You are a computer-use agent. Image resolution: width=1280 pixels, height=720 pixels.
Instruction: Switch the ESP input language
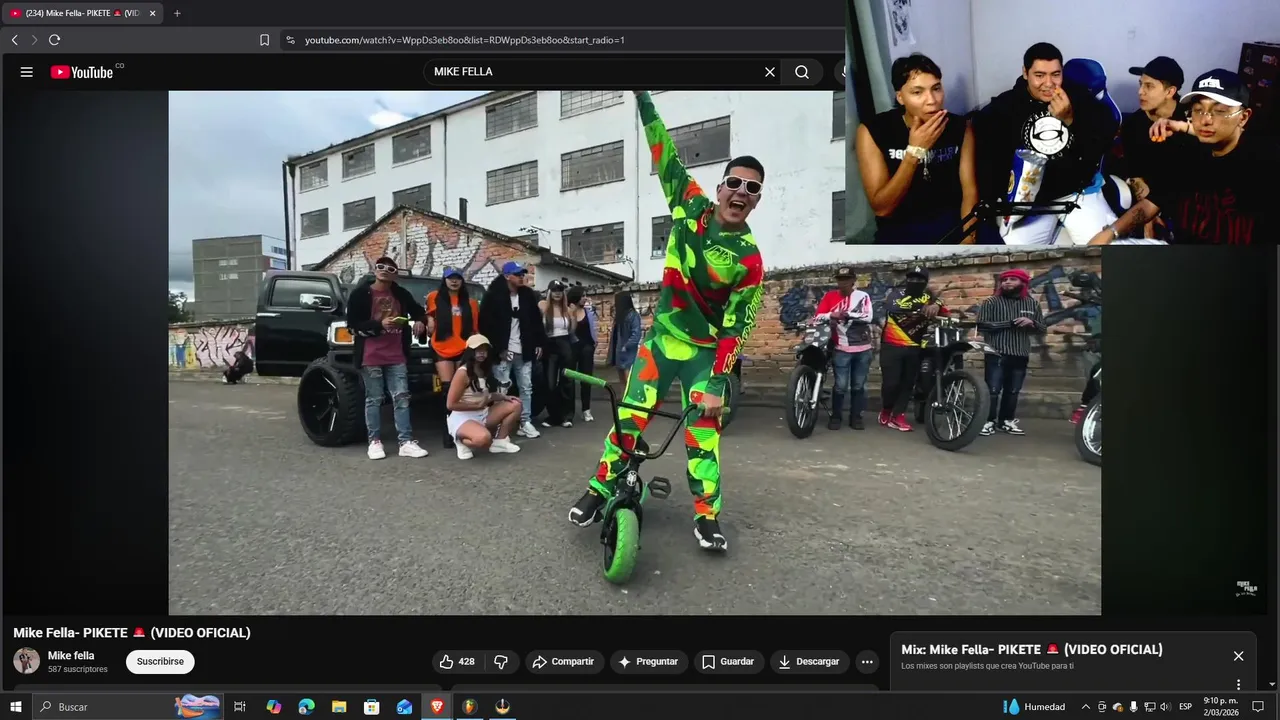coord(1185,707)
